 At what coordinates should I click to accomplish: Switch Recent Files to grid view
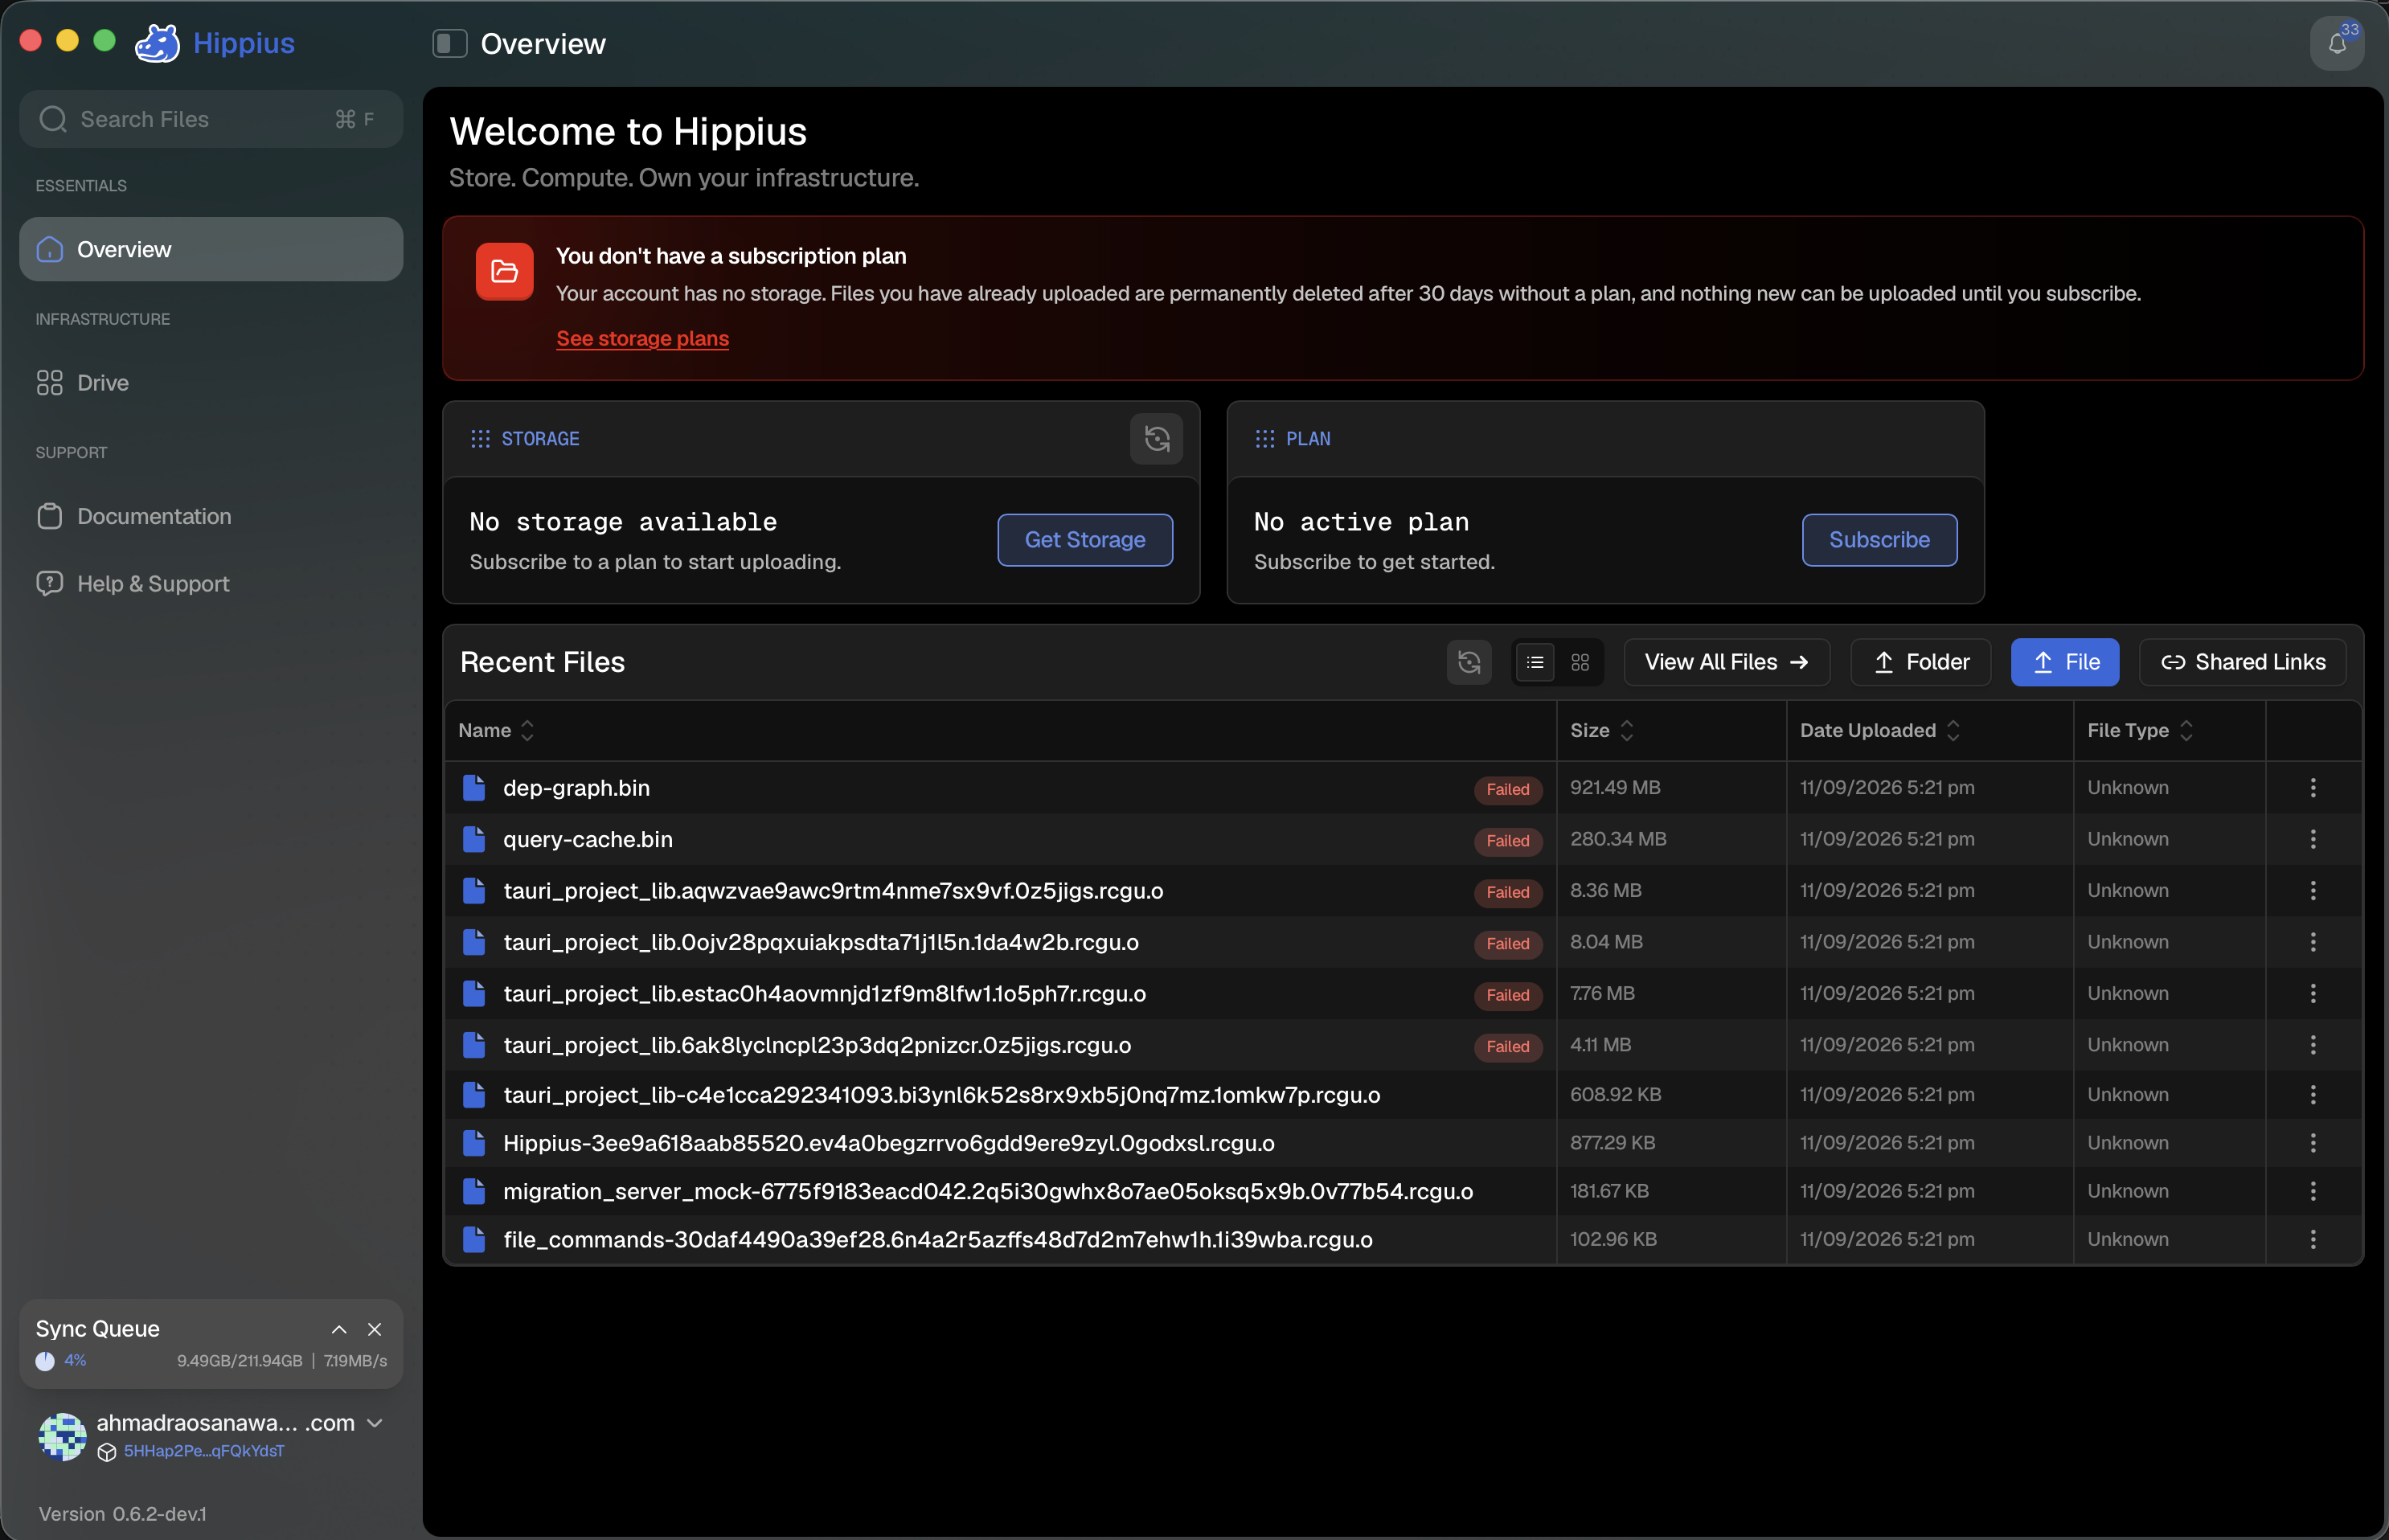click(x=1580, y=662)
